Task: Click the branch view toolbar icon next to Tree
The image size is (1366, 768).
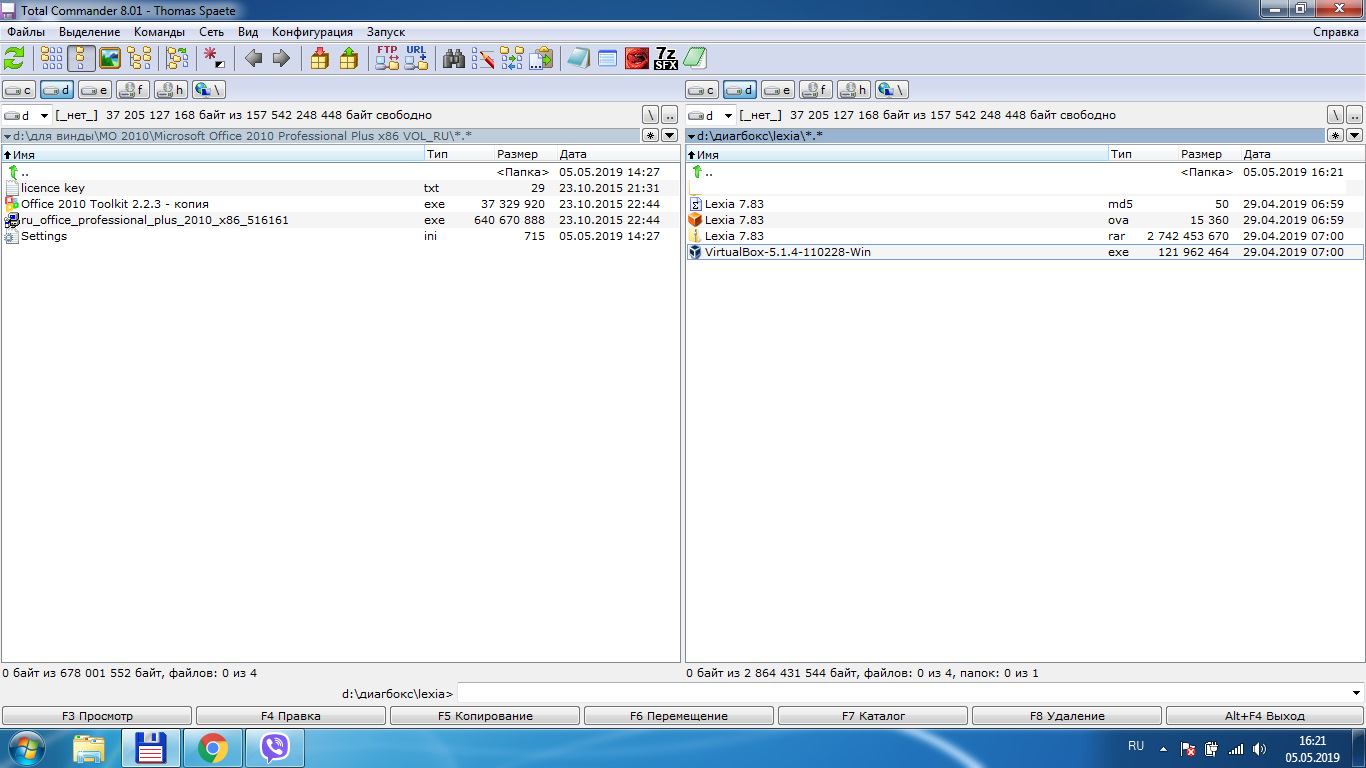Action: [177, 58]
